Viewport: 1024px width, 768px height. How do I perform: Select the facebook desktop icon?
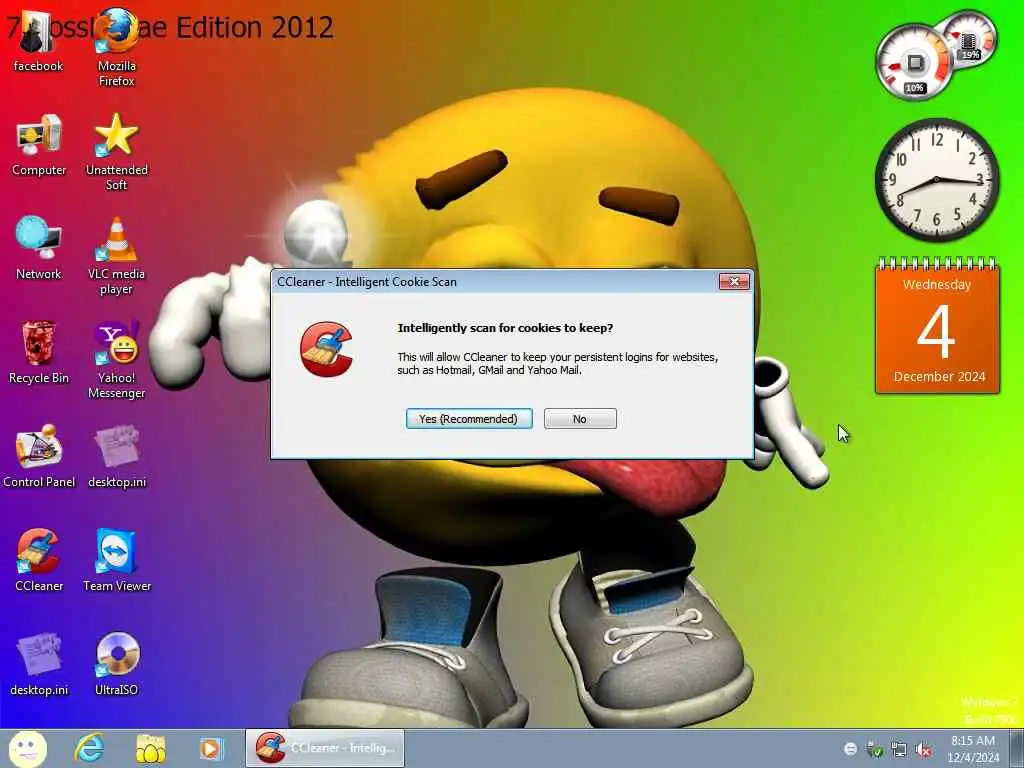[x=39, y=42]
